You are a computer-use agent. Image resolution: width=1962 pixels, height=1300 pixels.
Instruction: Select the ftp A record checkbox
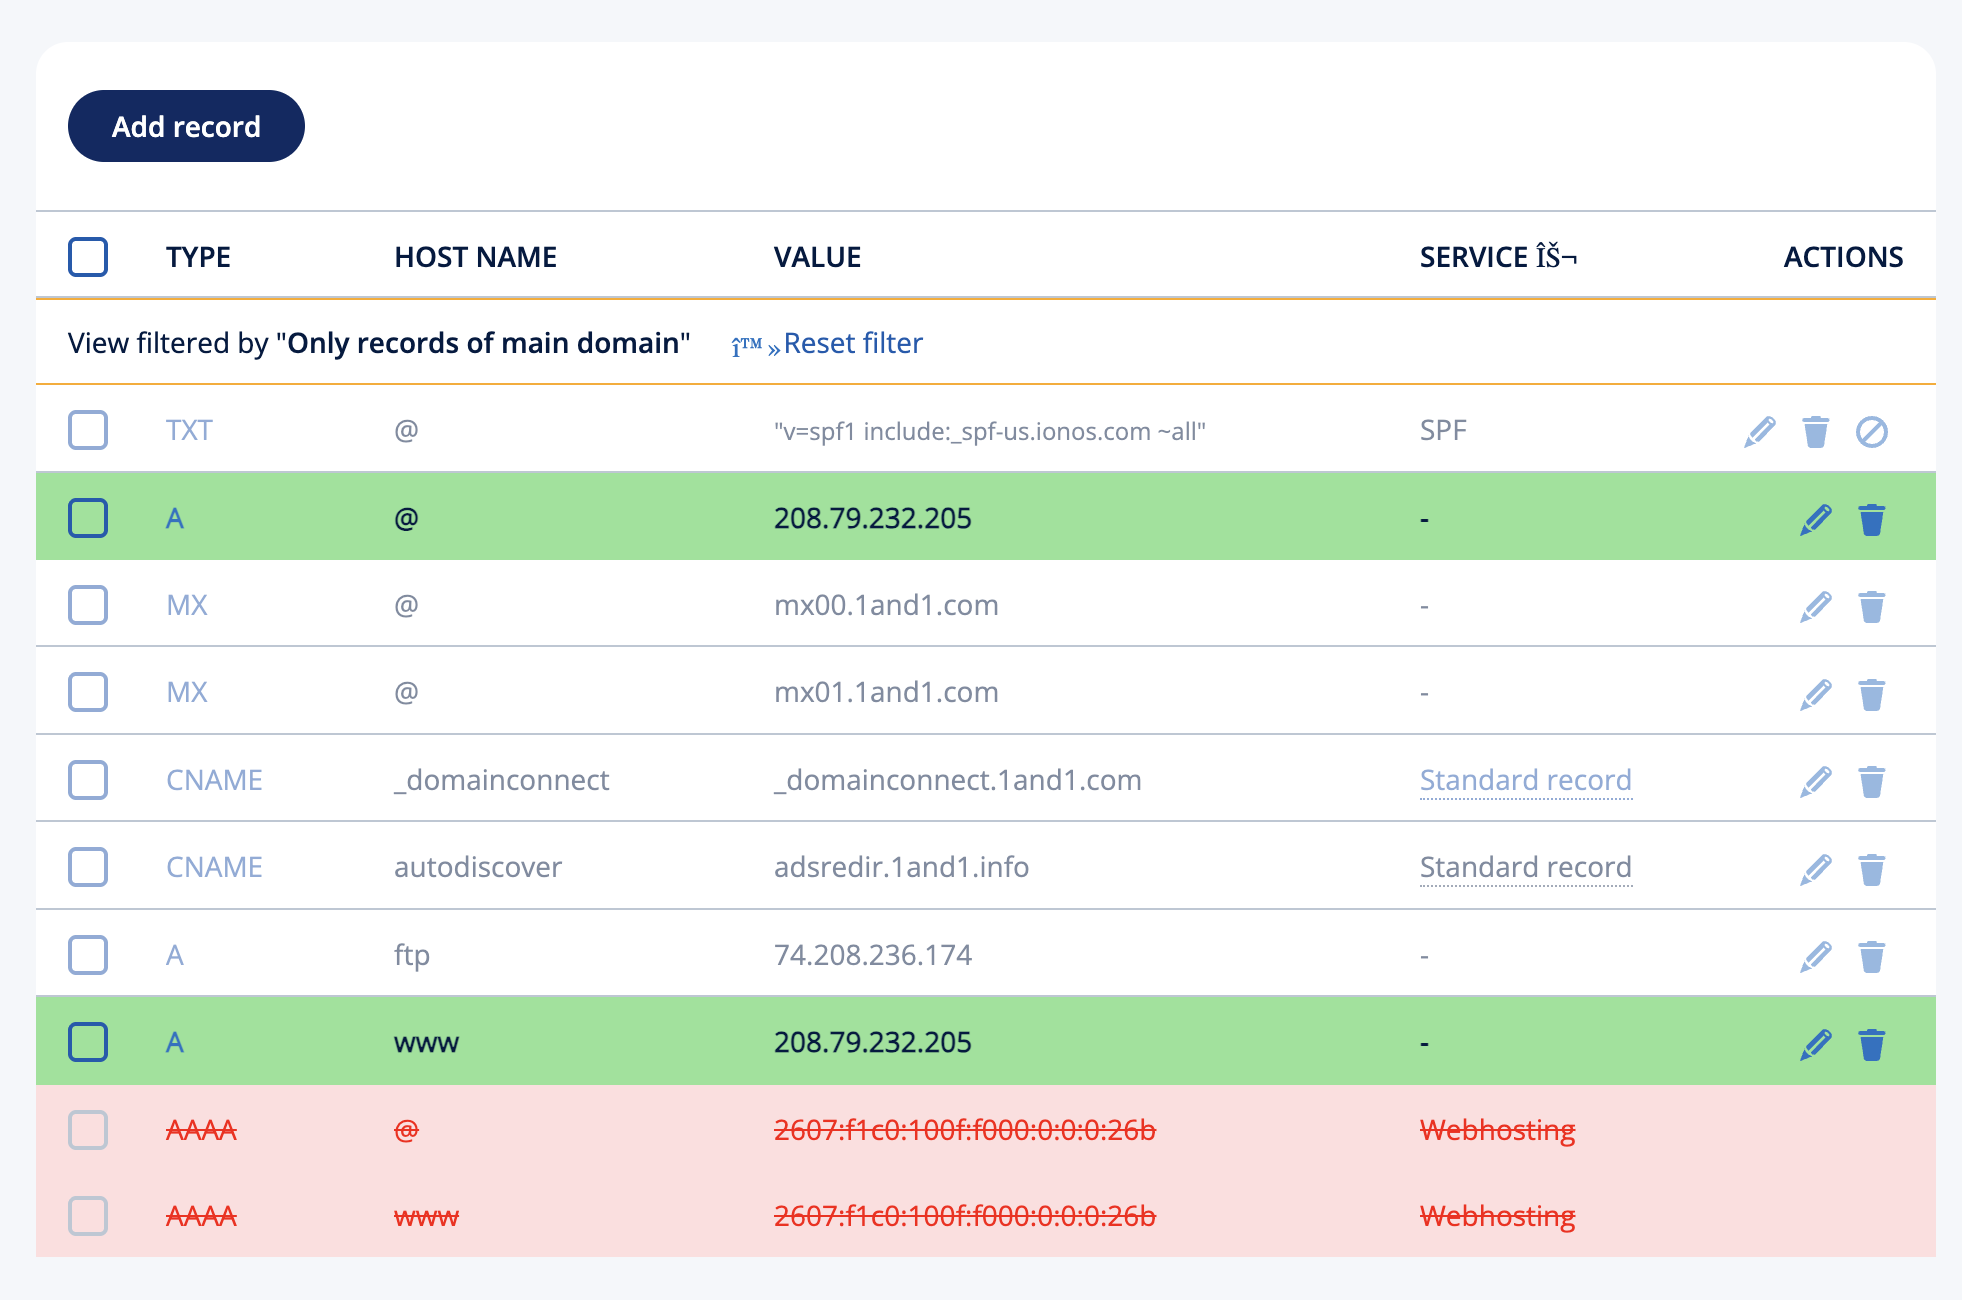click(x=88, y=955)
